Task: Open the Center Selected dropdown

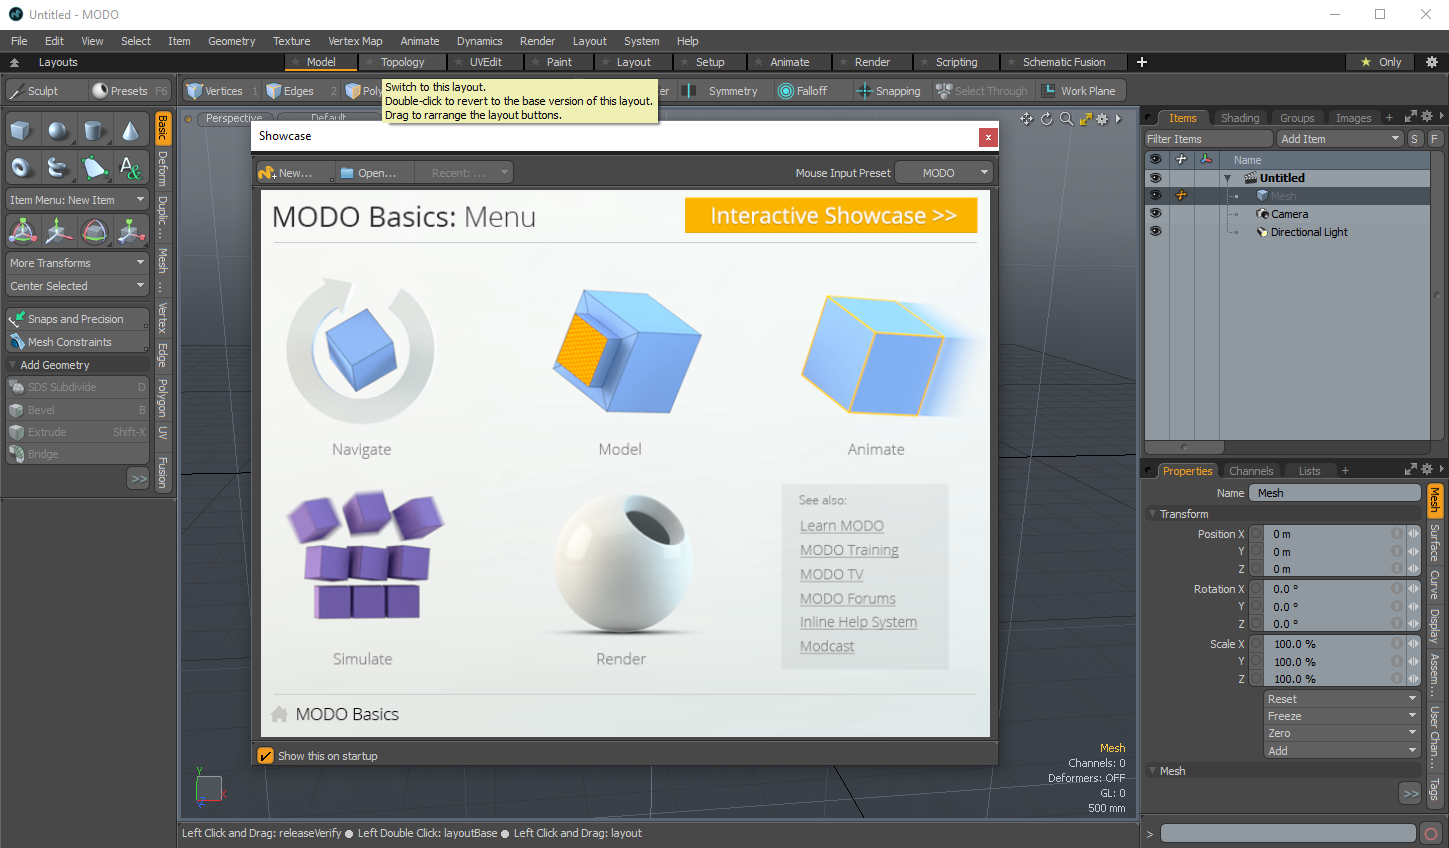Action: [x=77, y=286]
